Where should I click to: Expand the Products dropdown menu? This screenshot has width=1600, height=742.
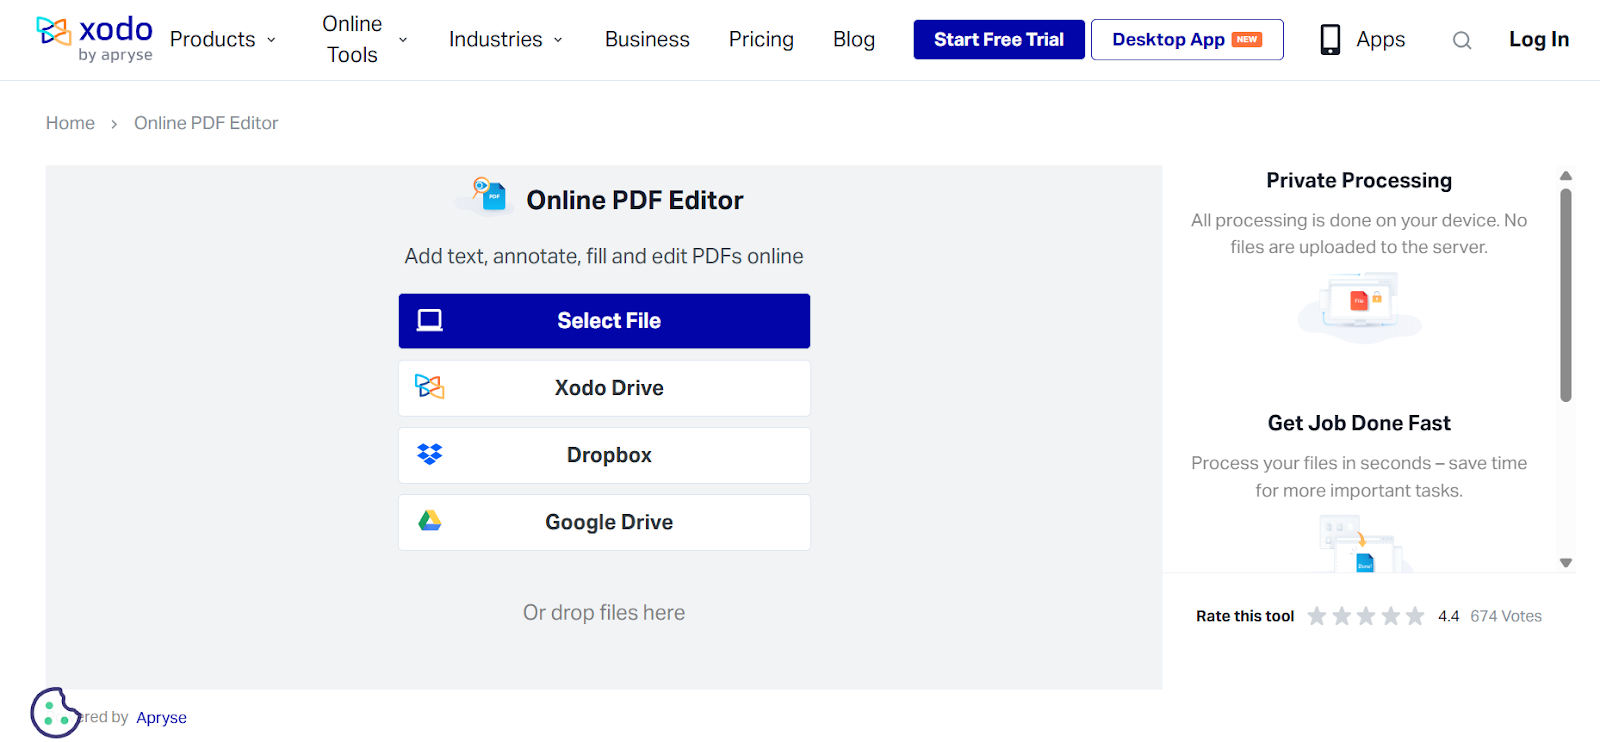point(222,39)
